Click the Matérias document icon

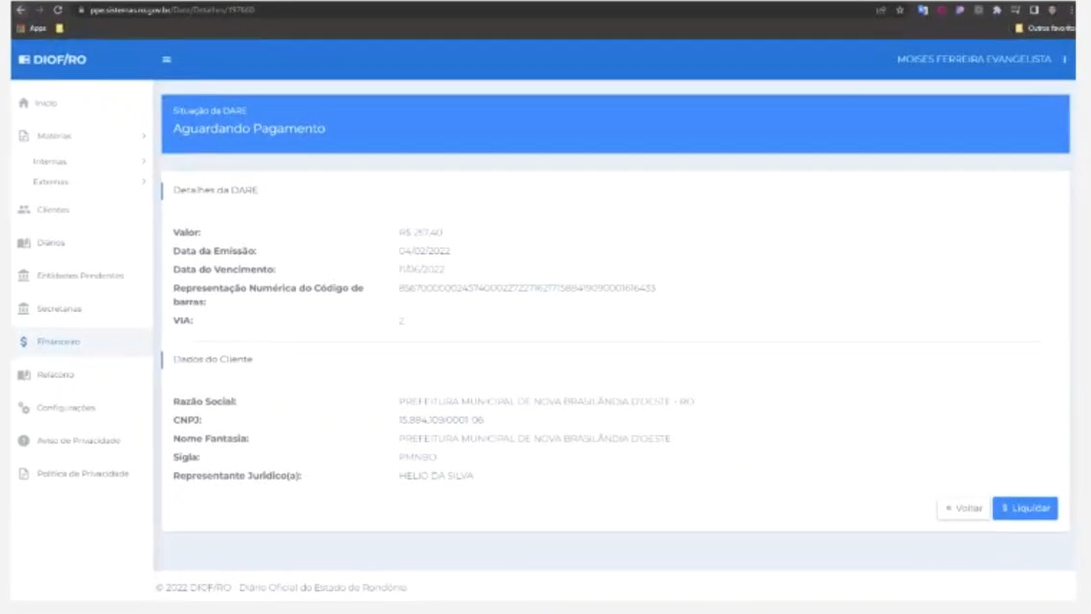(24, 136)
